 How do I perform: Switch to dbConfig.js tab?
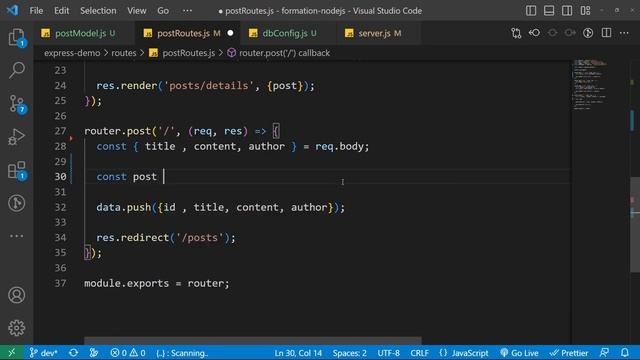click(289, 33)
